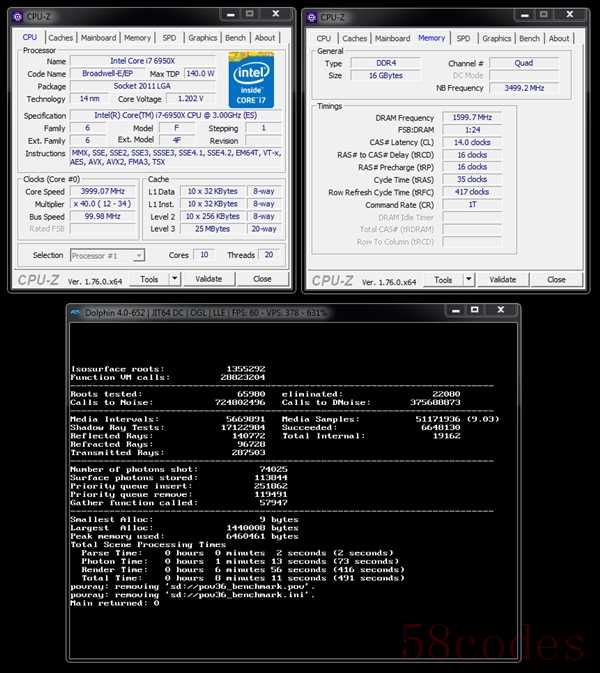
Task: Open SPD tab in left CPU-Z window
Action: (169, 38)
